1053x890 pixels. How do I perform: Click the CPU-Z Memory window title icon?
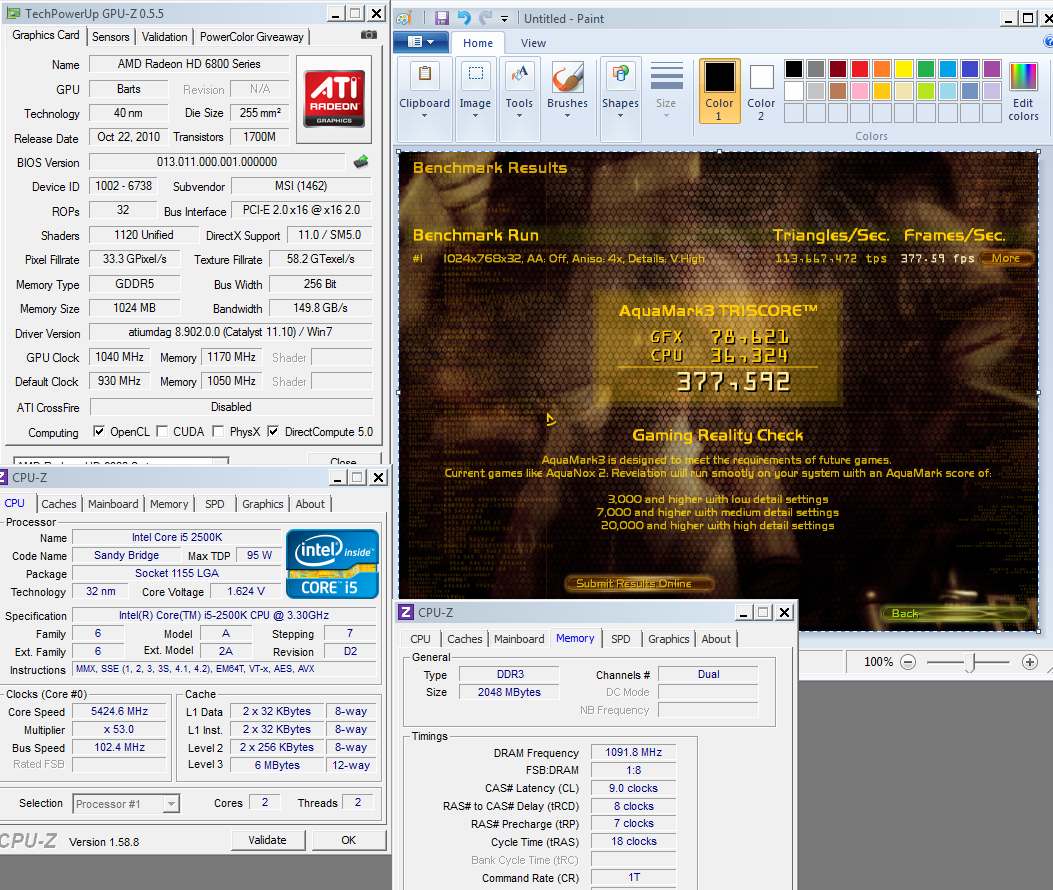click(x=406, y=612)
